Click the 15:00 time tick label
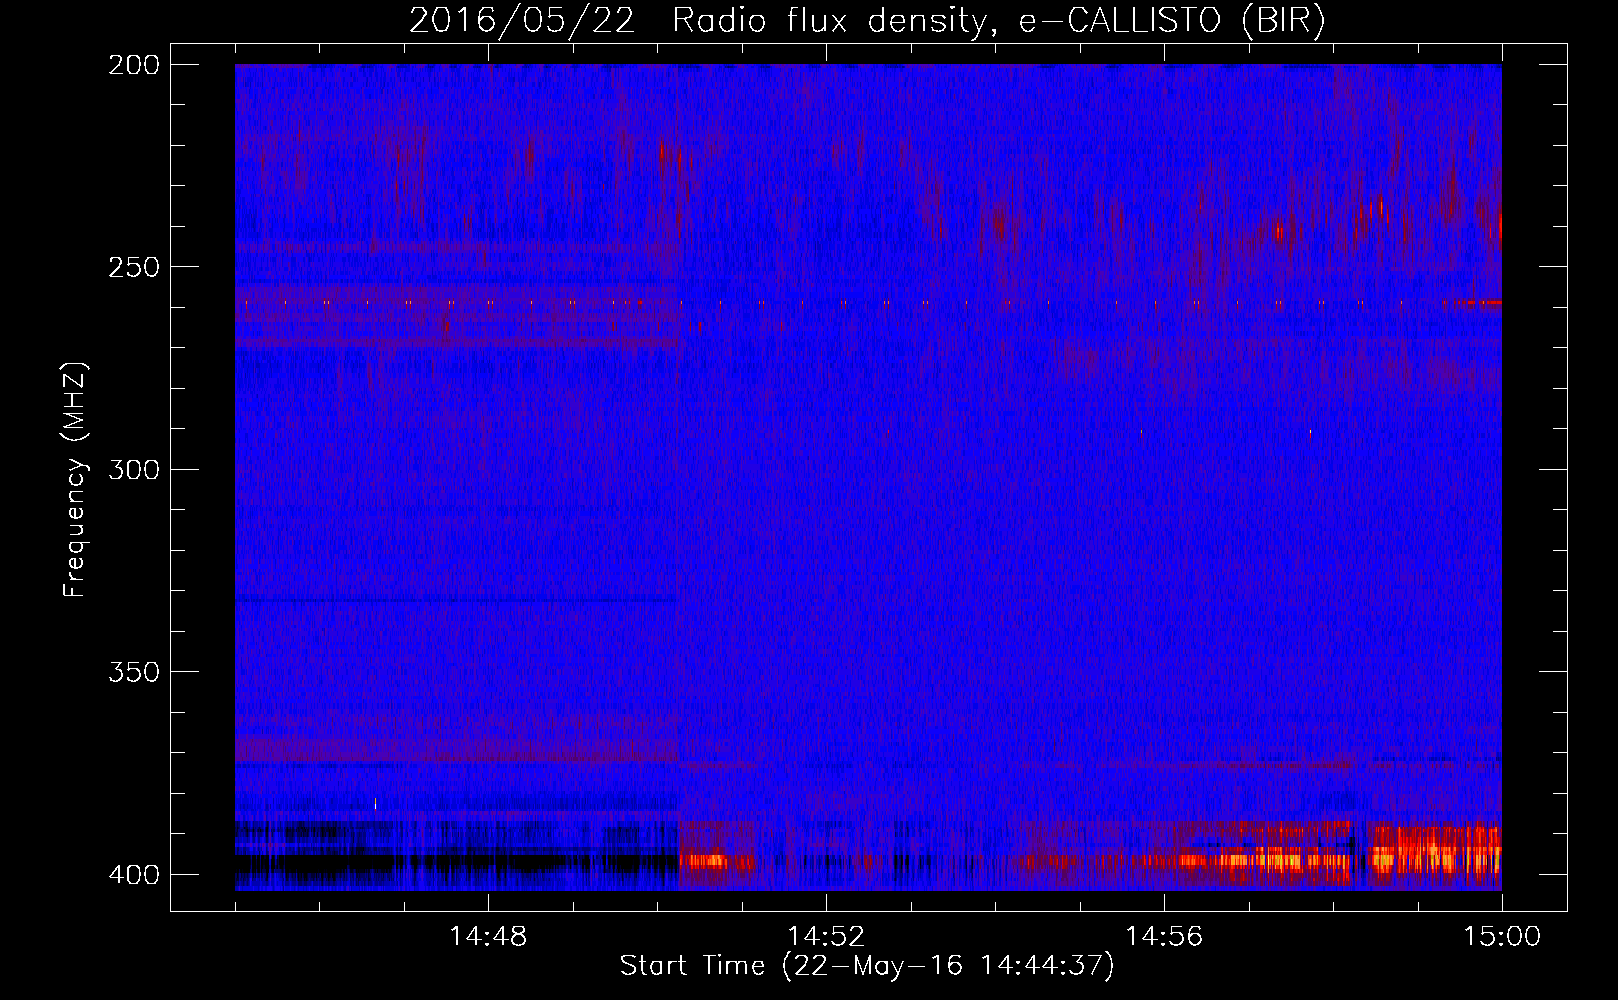The width and height of the screenshot is (1618, 1000). tap(1502, 937)
